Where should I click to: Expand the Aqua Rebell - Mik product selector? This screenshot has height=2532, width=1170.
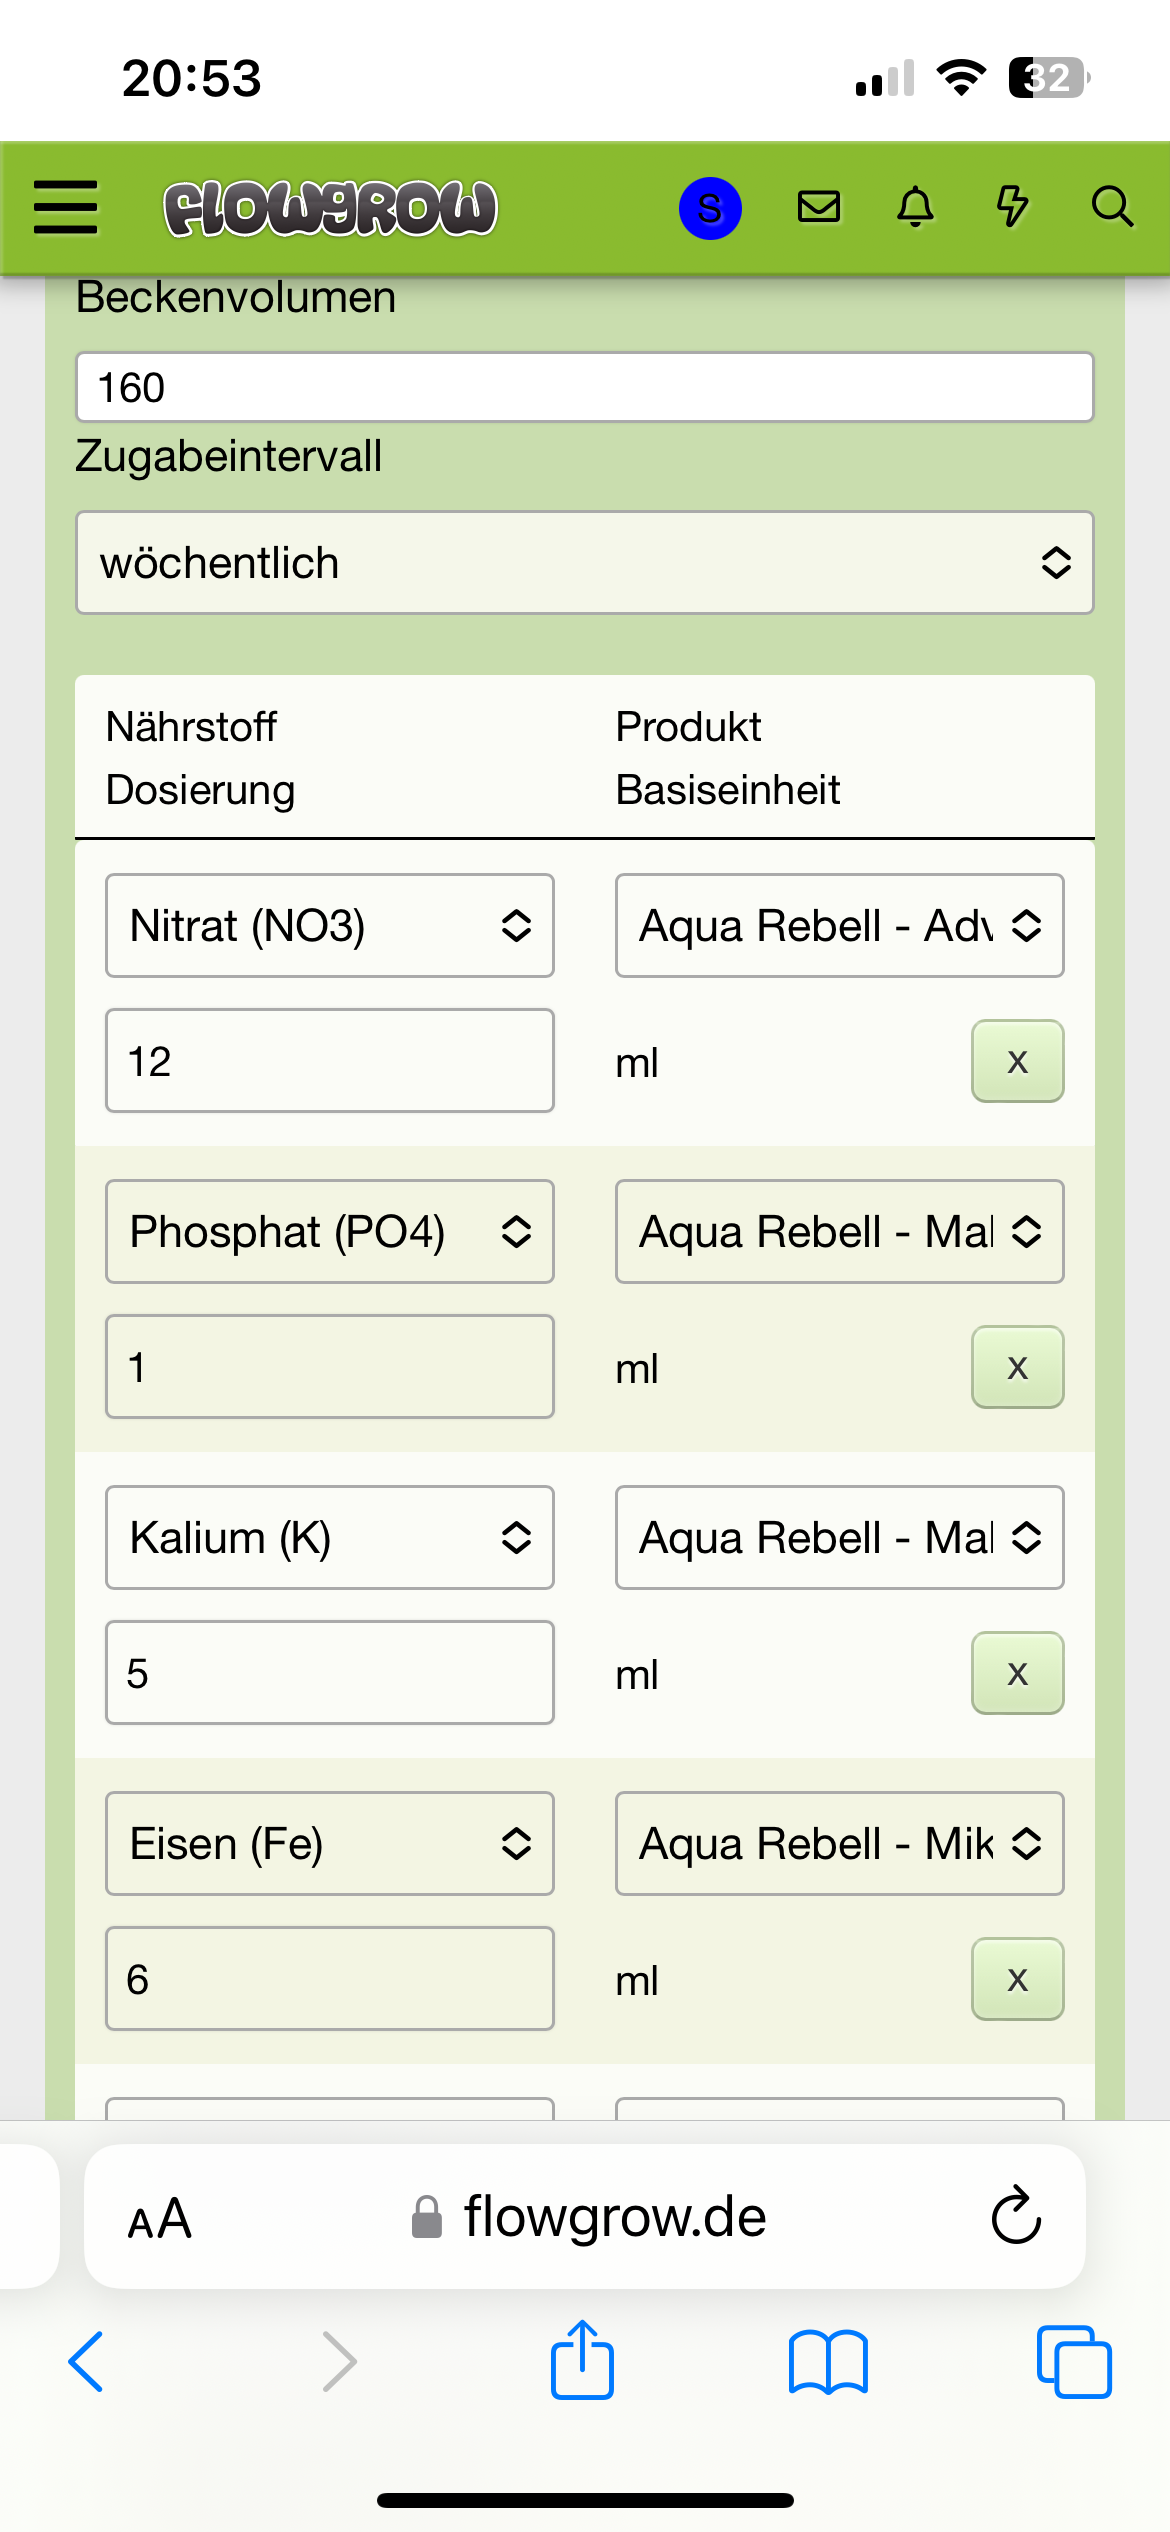click(x=839, y=1844)
